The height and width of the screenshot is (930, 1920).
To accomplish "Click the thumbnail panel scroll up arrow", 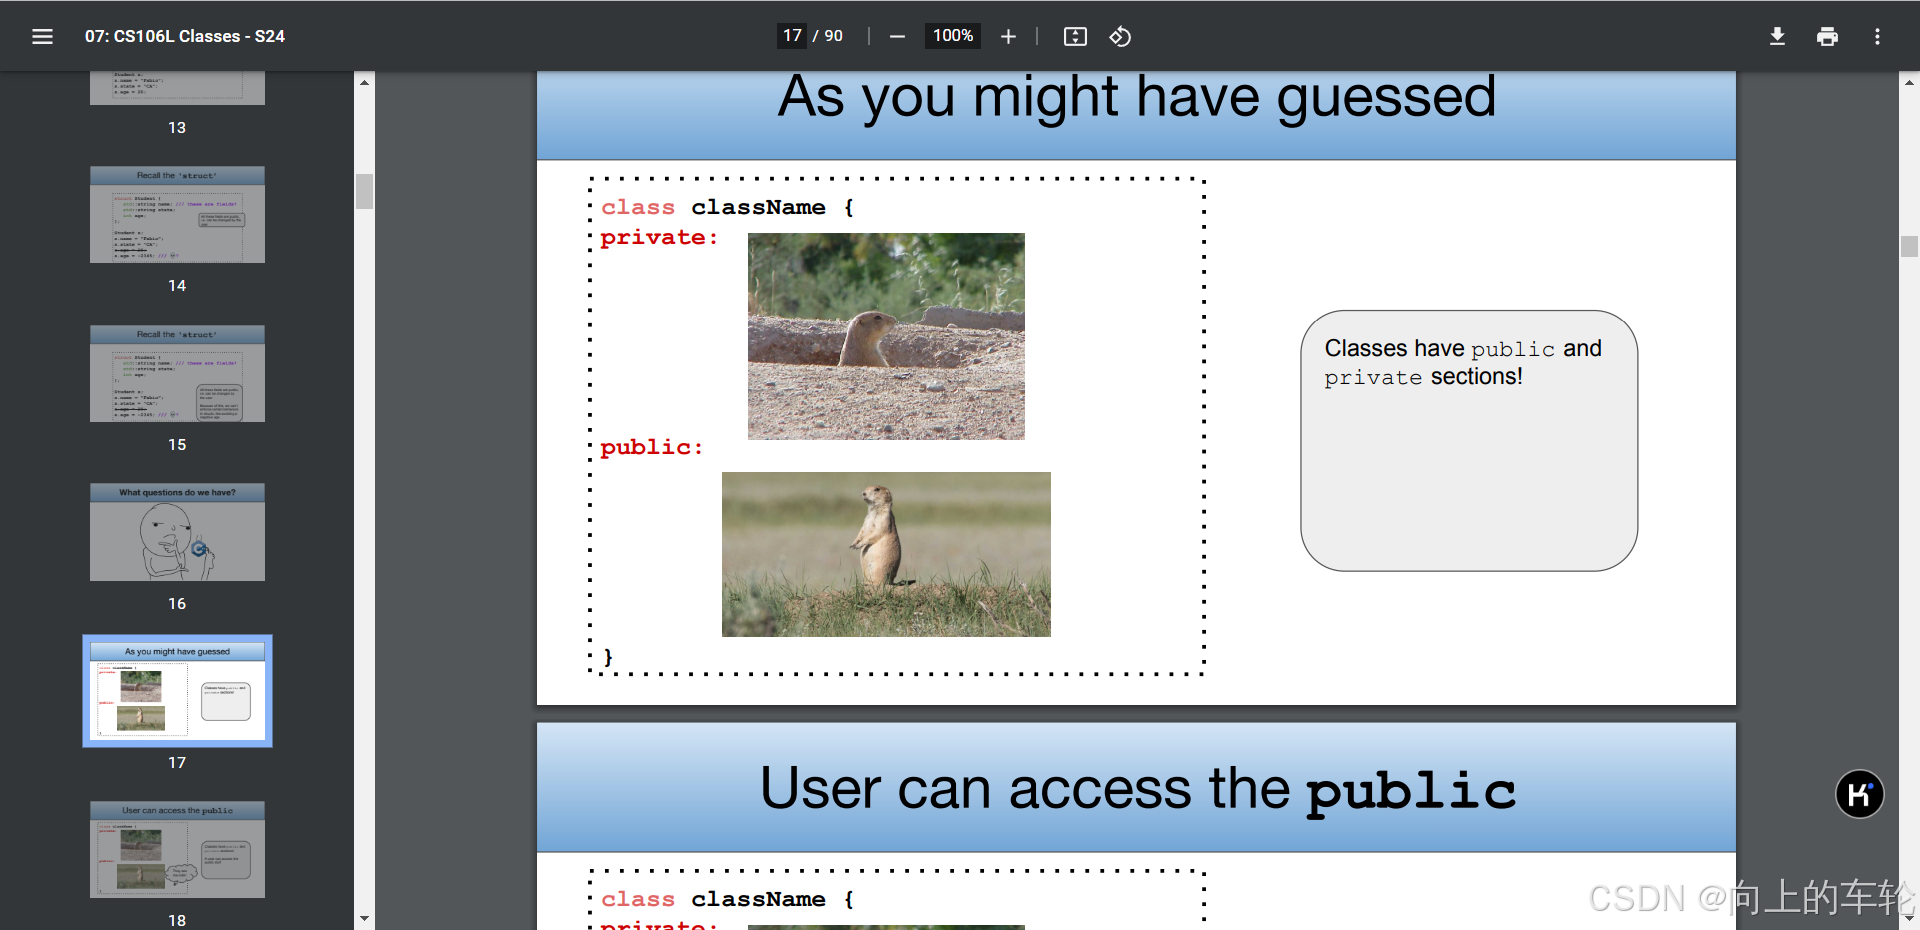I will point(364,82).
